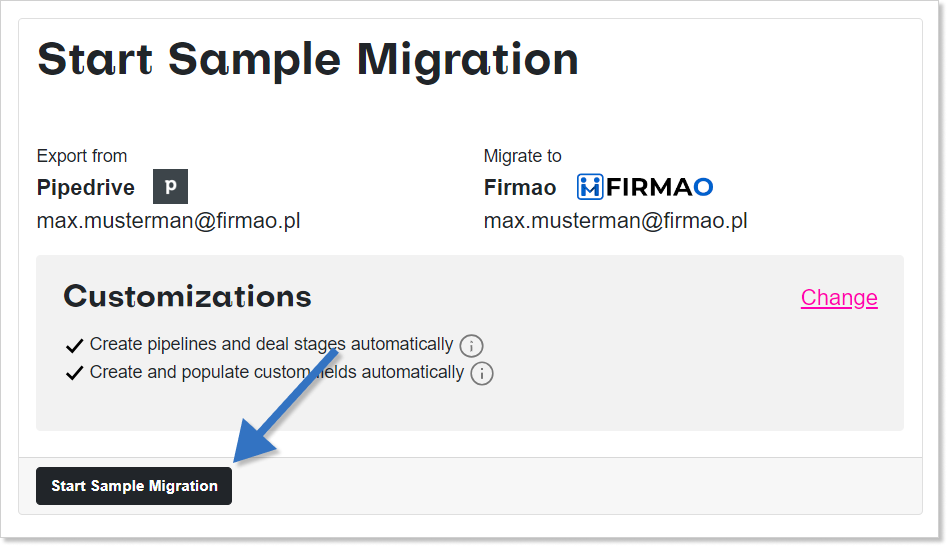Open the Change customizations link

839,297
